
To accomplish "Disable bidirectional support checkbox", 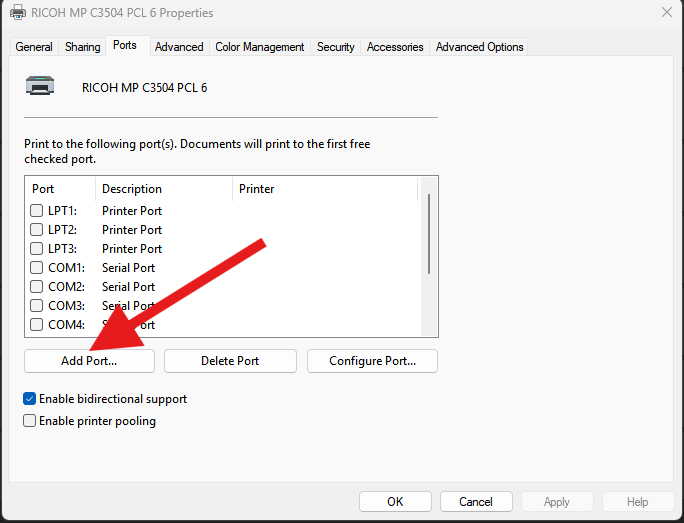I will (29, 399).
